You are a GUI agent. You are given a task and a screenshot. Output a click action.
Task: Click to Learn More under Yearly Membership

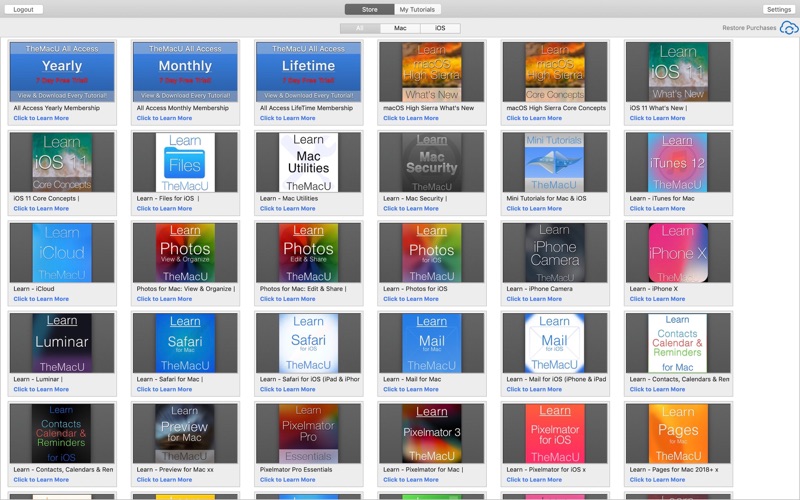[41, 118]
